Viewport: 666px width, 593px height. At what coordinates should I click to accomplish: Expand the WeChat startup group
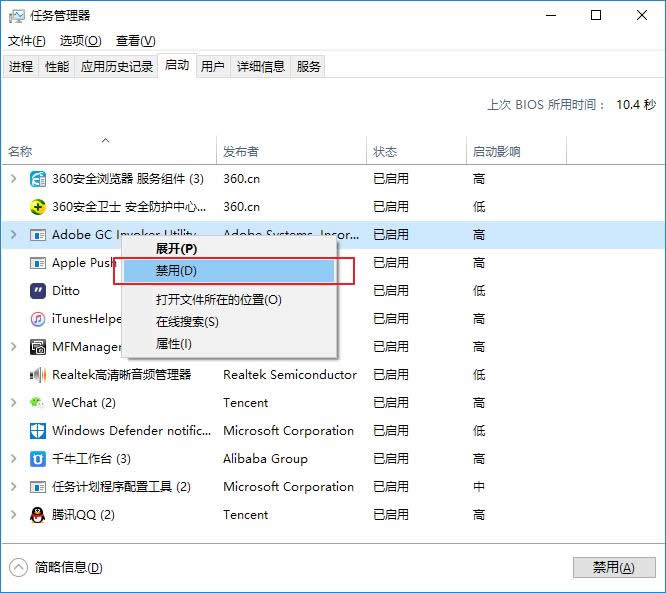point(13,403)
